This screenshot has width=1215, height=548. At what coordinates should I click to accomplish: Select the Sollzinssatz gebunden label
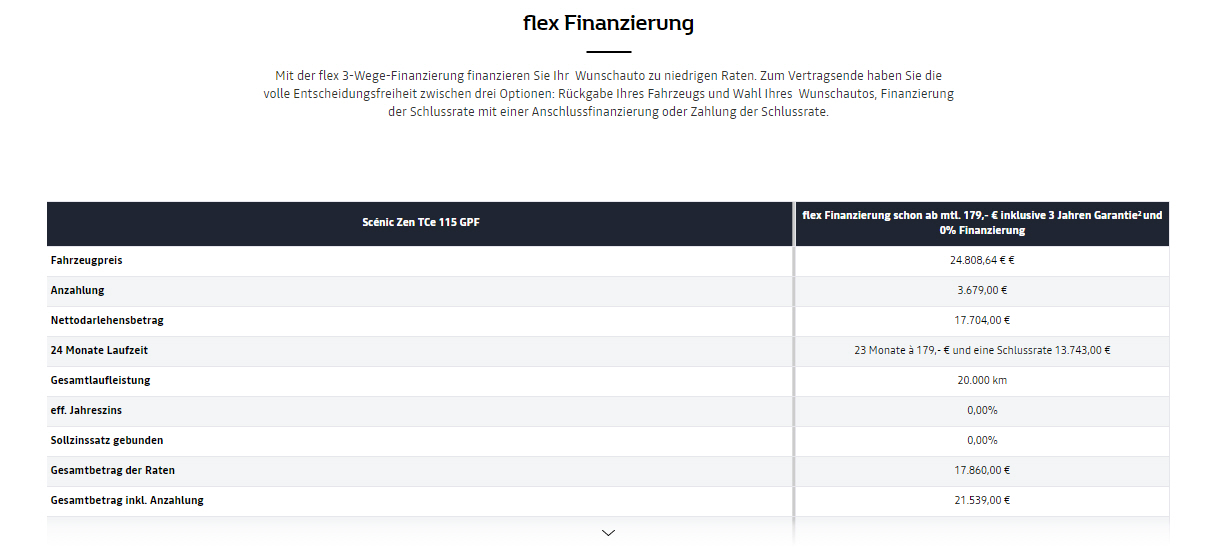click(x=107, y=440)
